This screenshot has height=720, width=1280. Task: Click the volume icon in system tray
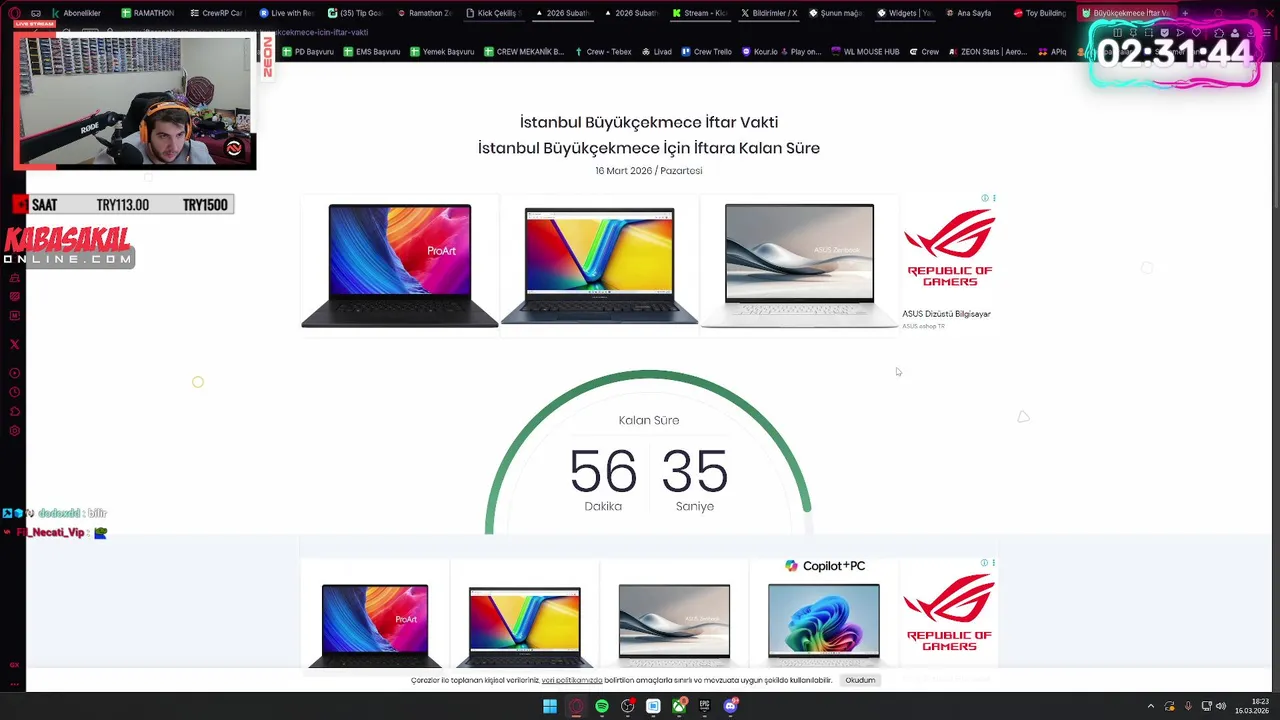[1220, 706]
